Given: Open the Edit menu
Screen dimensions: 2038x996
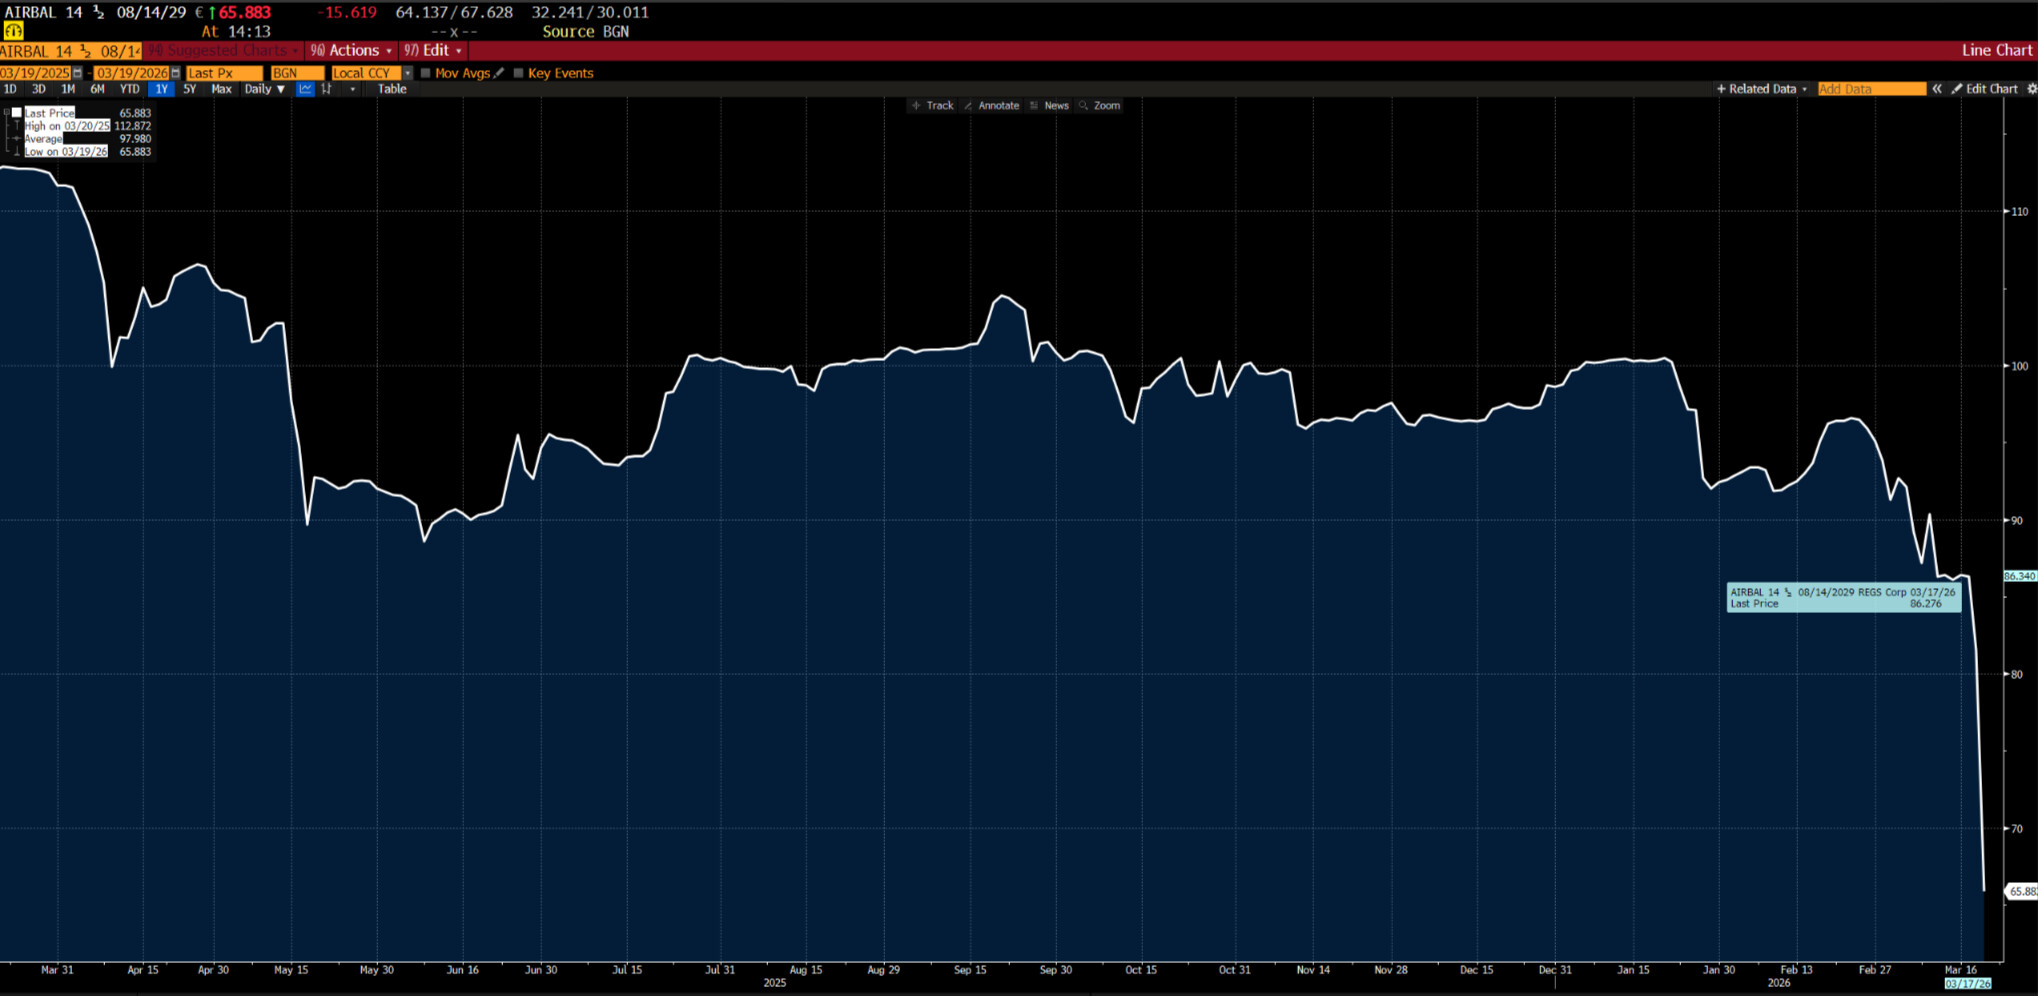Looking at the screenshot, I should click(435, 50).
